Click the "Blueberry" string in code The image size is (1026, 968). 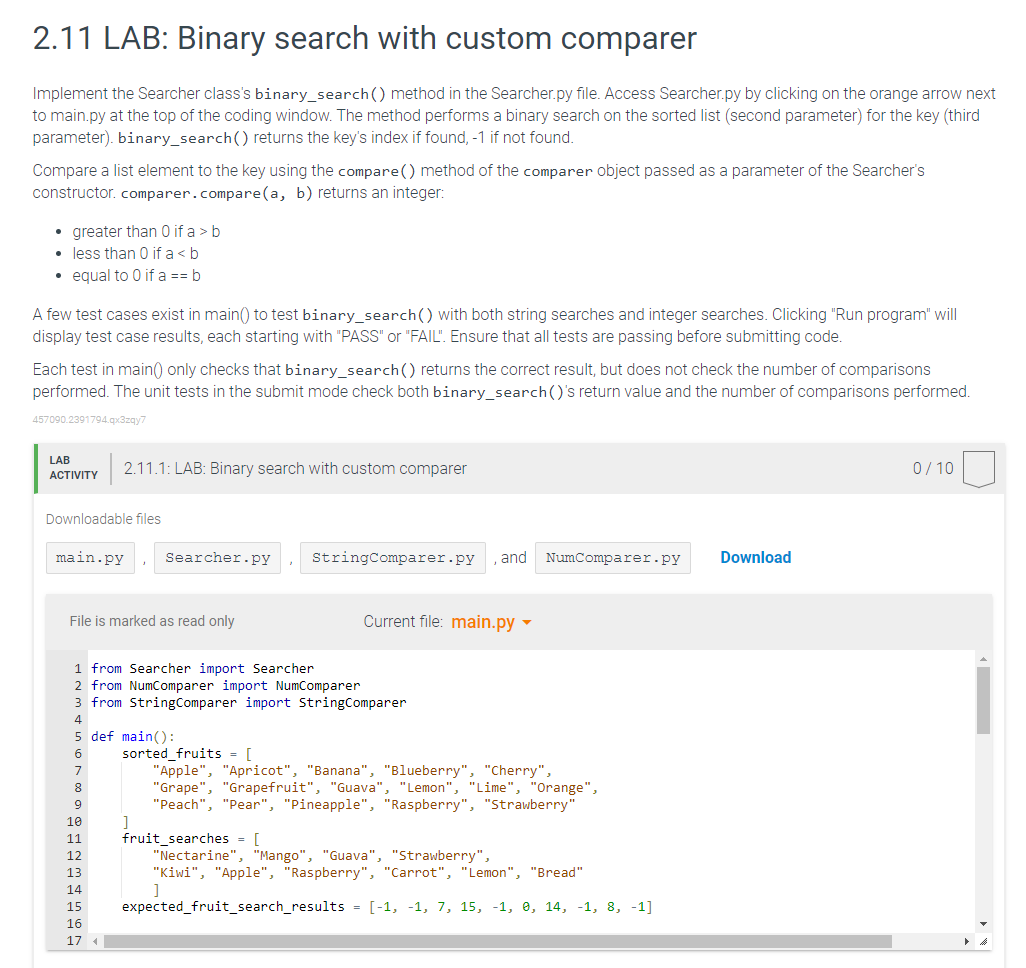(x=426, y=770)
